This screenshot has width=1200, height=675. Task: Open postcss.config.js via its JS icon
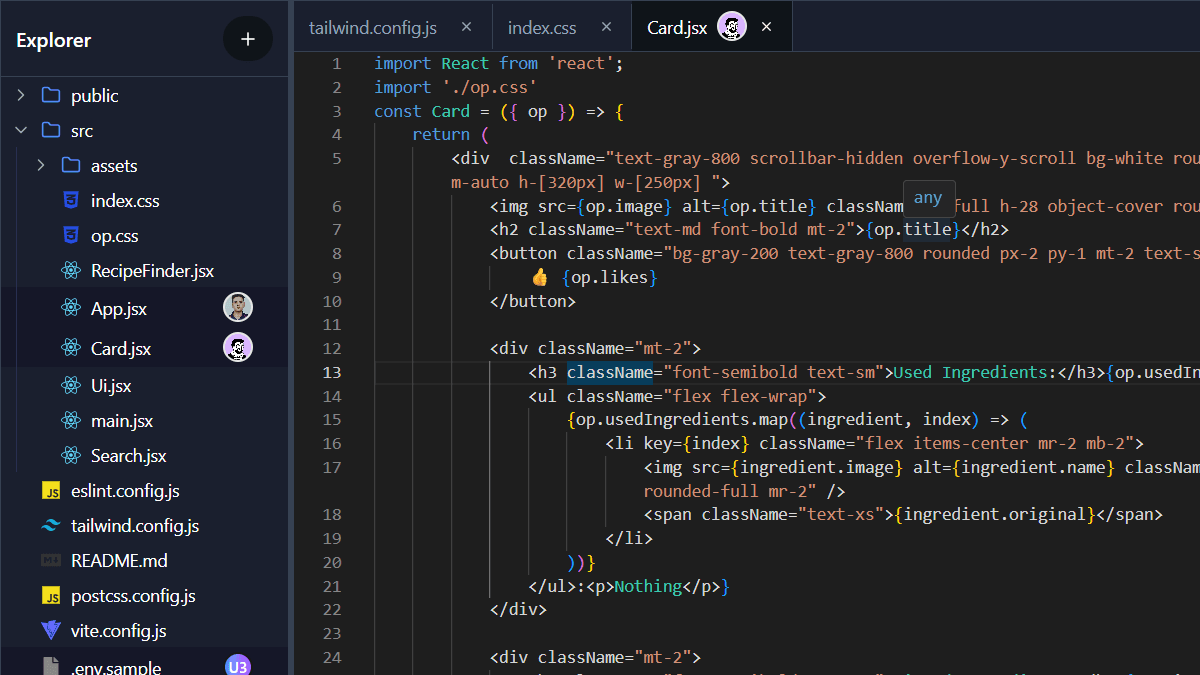pos(50,595)
